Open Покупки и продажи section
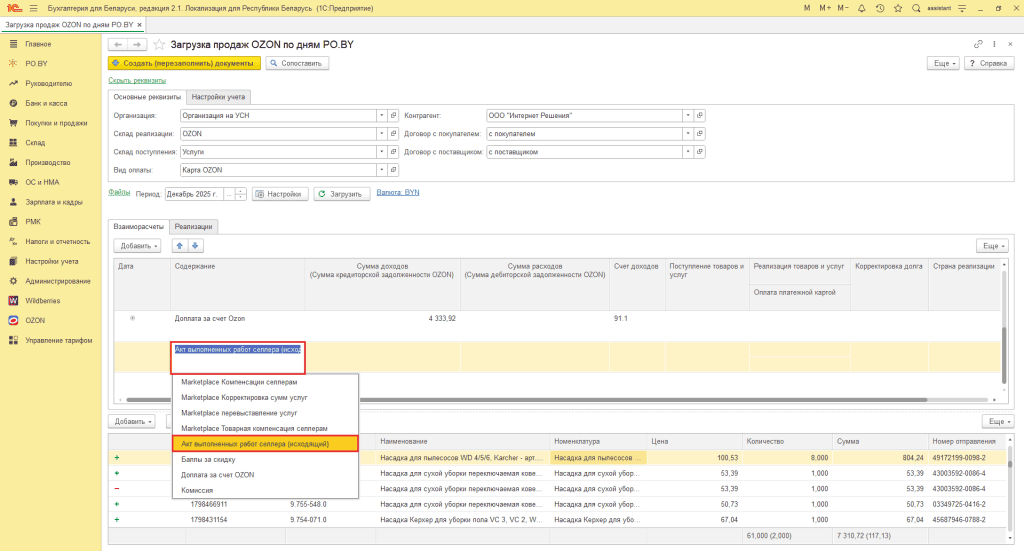 56,123
